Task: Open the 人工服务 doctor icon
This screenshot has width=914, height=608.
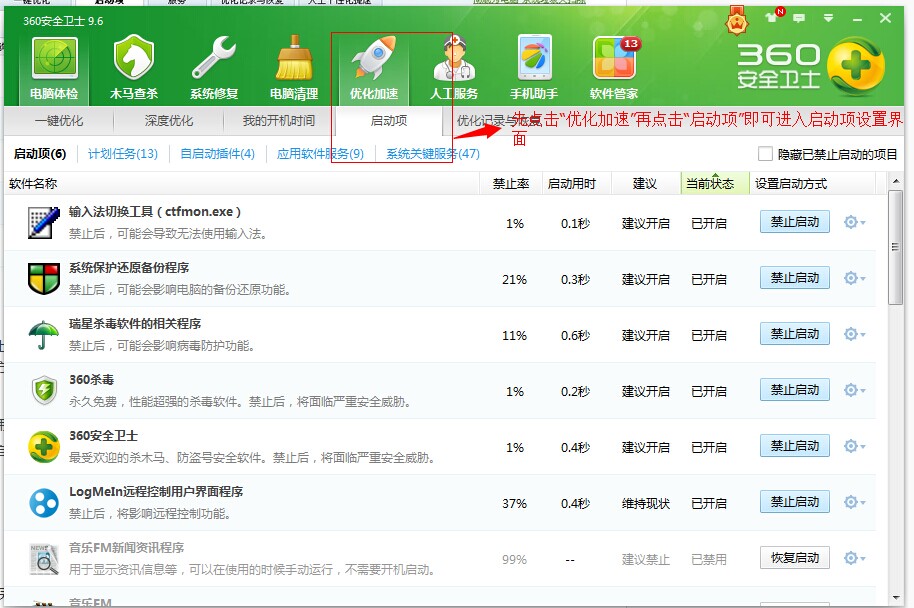Action: pyautogui.click(x=454, y=67)
